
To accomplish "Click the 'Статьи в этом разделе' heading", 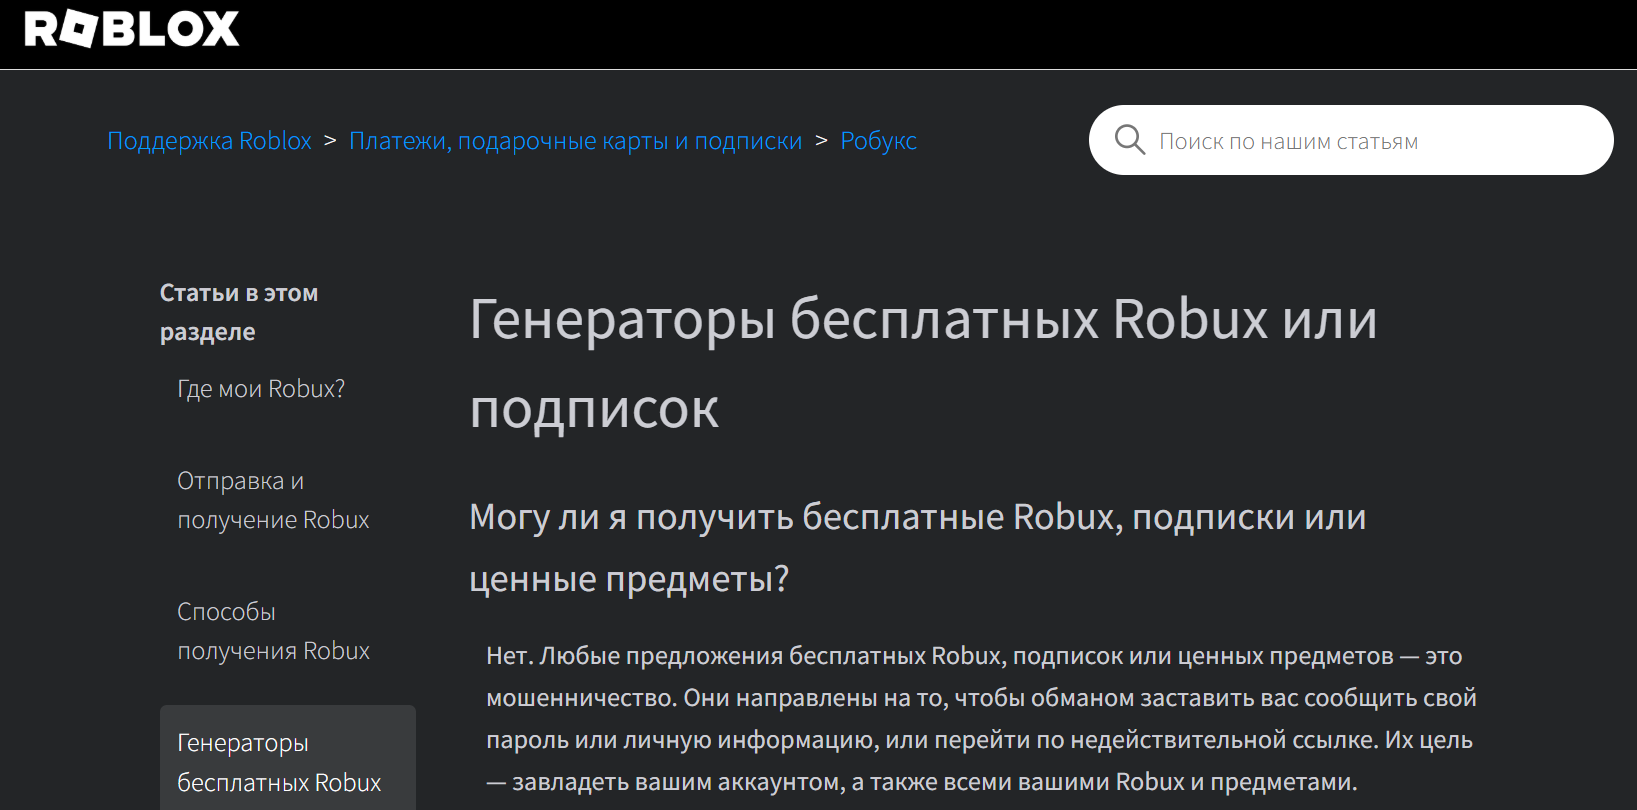I will tap(239, 312).
